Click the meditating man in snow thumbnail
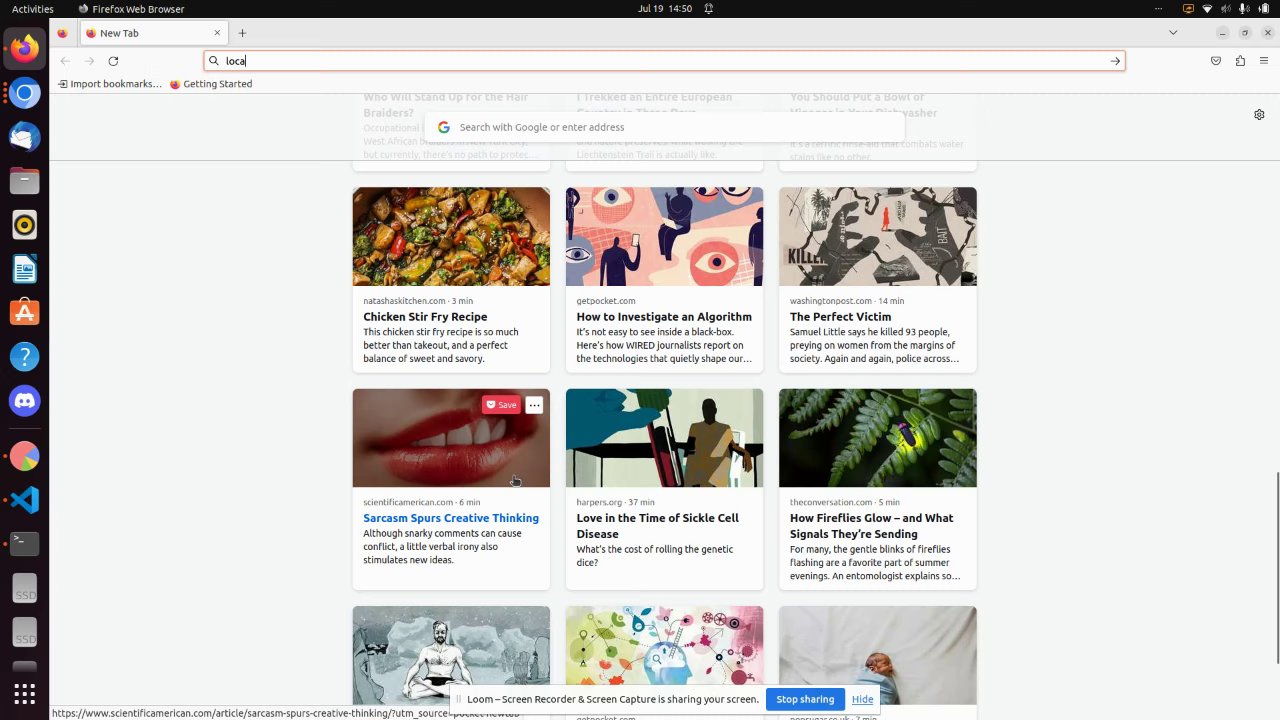1280x720 pixels. click(451, 655)
